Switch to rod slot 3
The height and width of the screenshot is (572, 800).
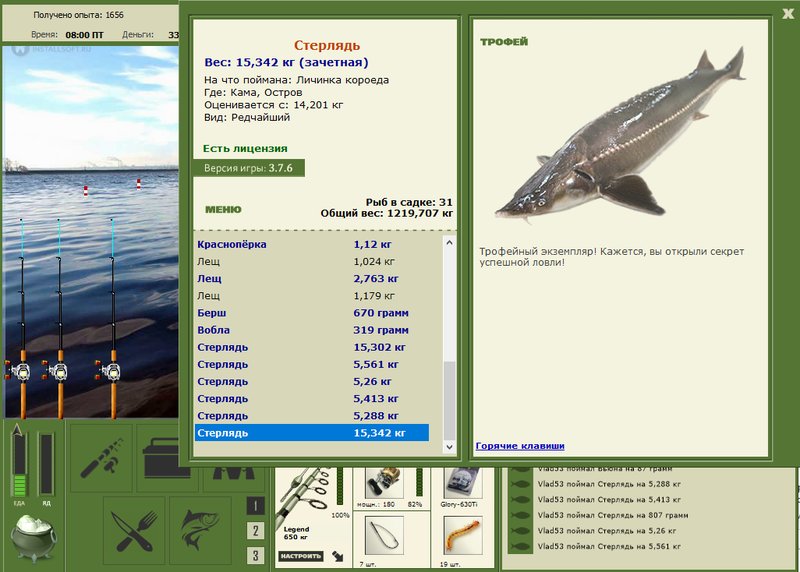click(255, 555)
